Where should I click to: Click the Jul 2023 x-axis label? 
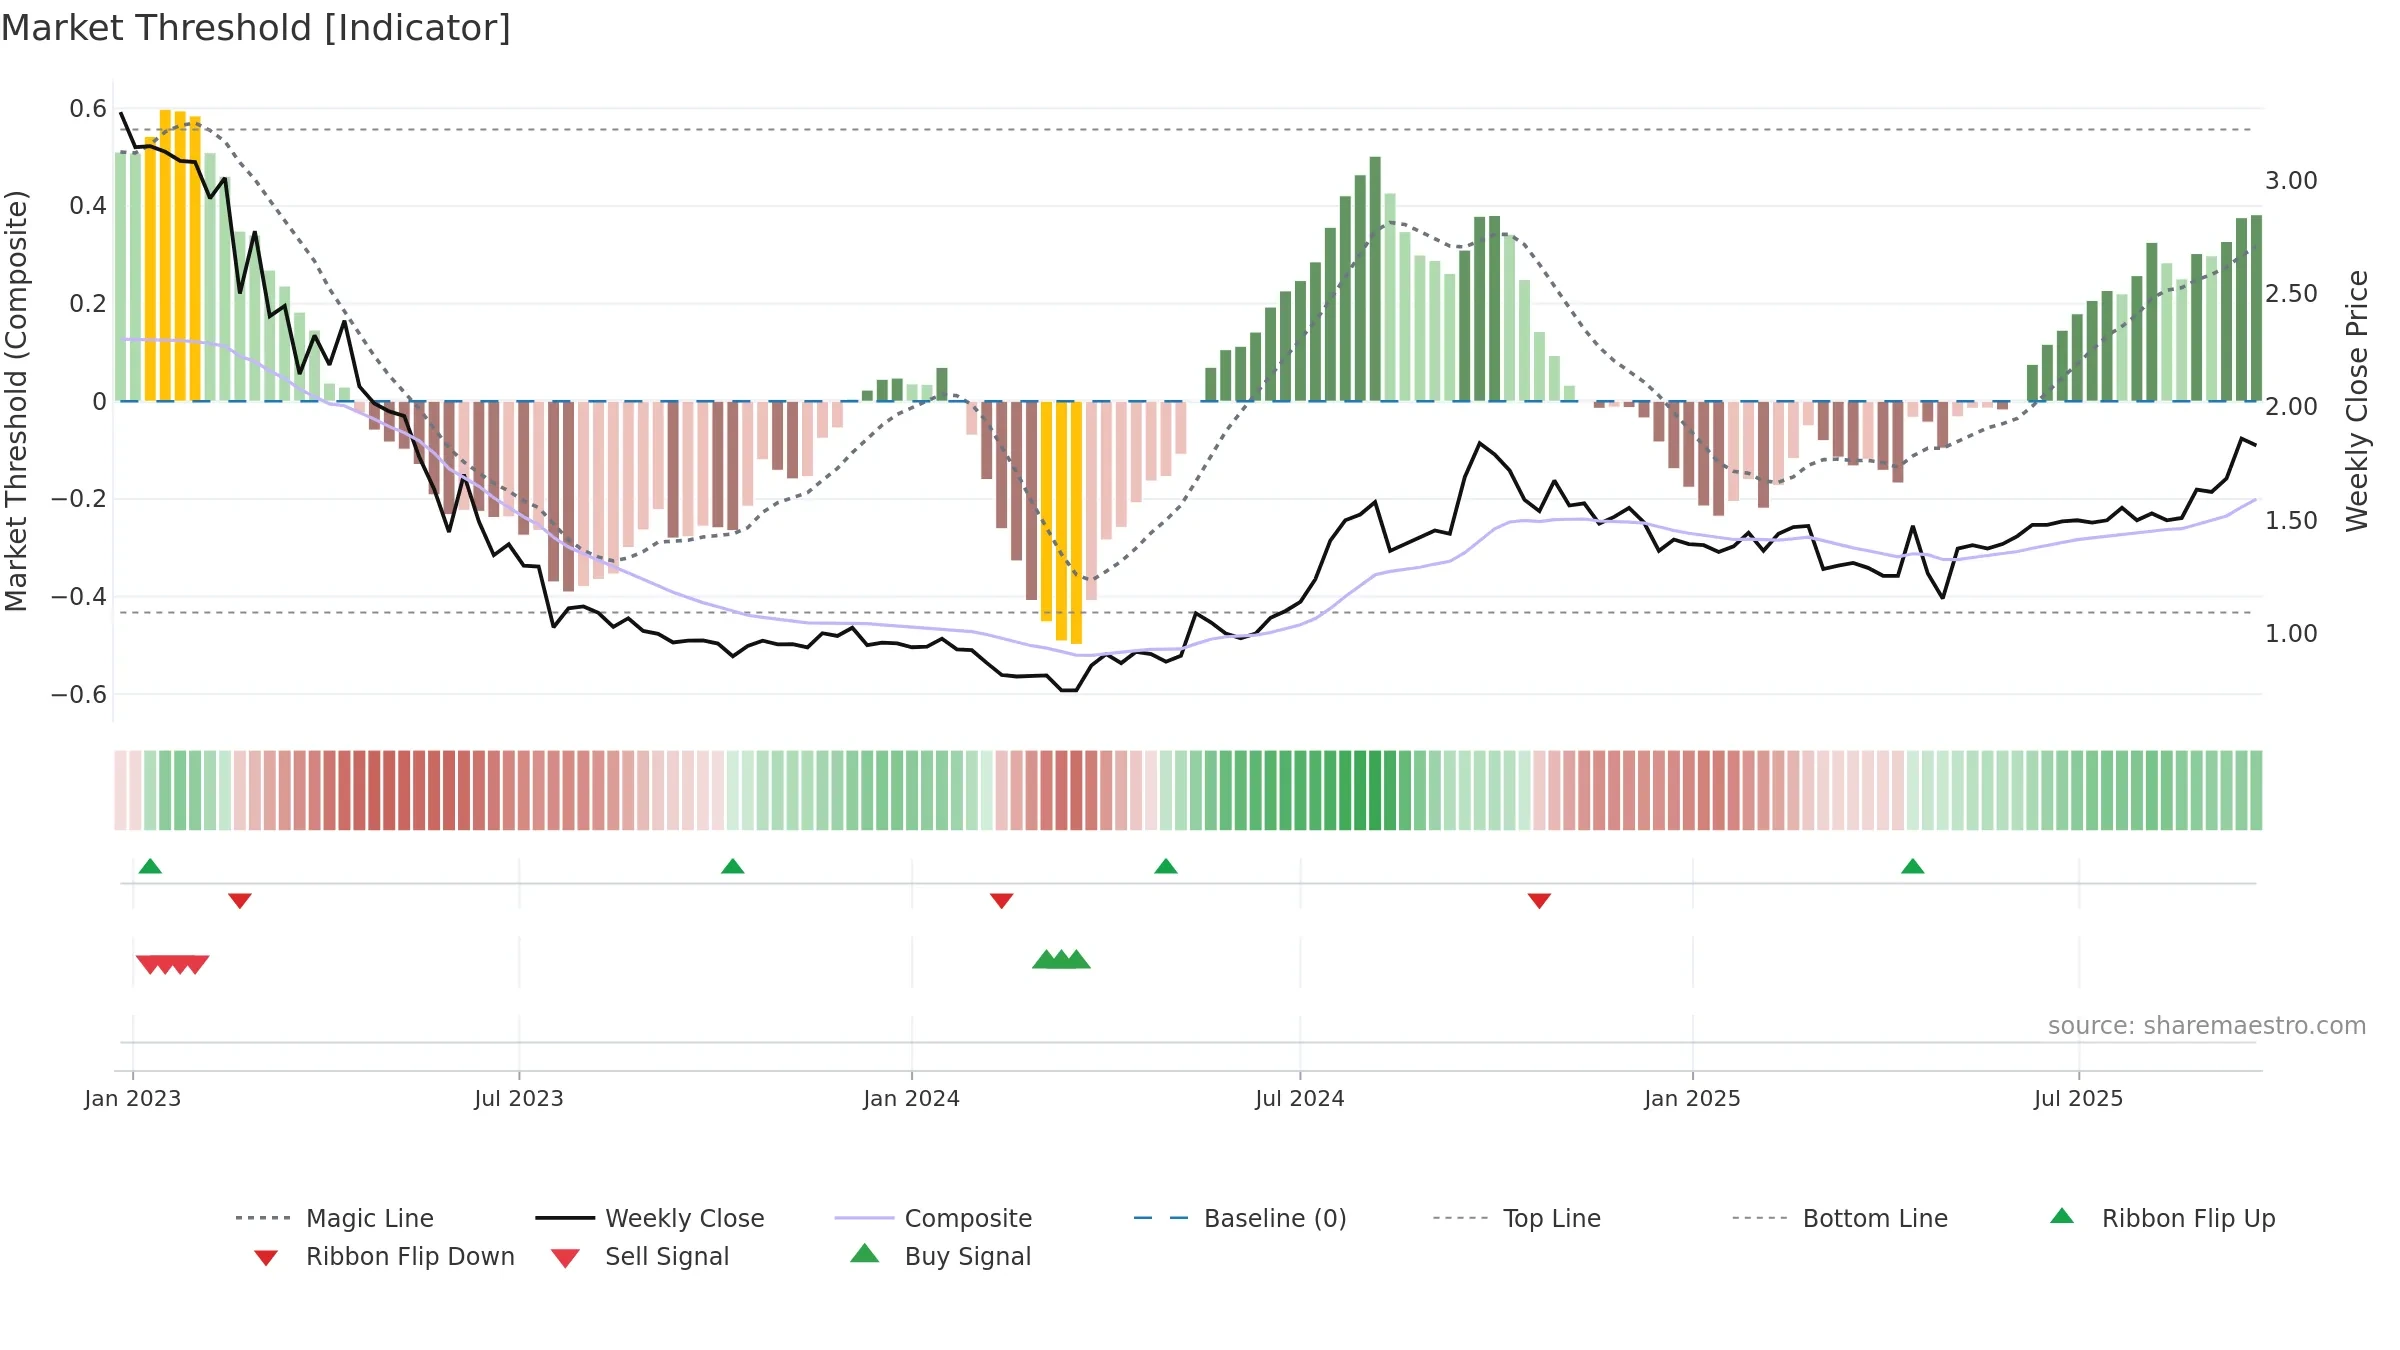pyautogui.click(x=519, y=1099)
